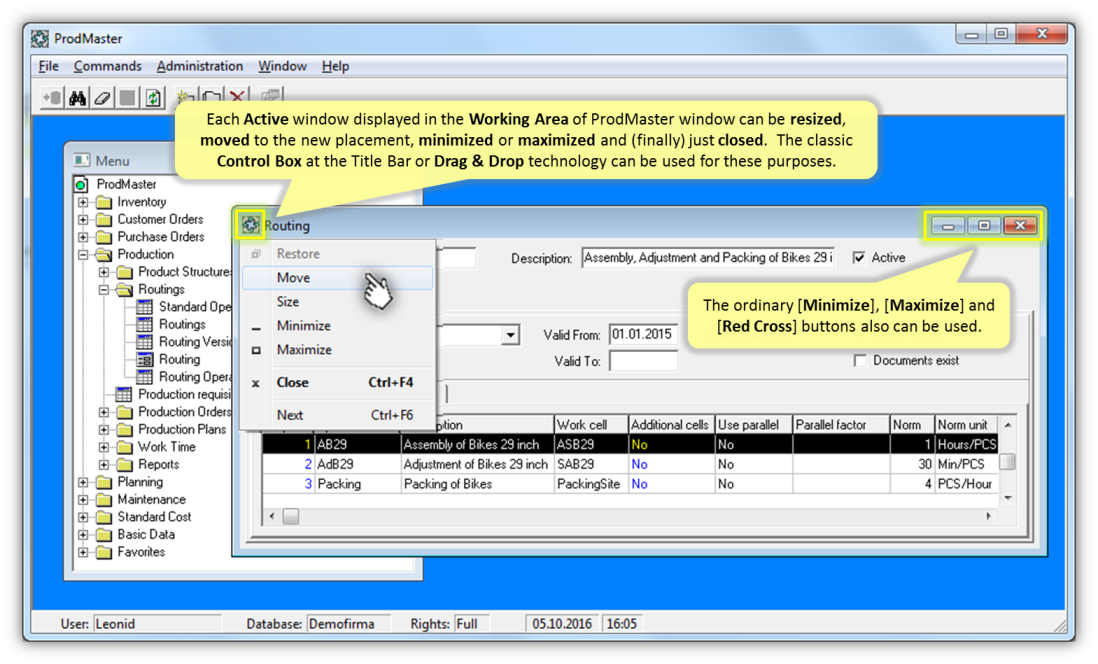Click the open folder toolbar icon

coord(211,98)
